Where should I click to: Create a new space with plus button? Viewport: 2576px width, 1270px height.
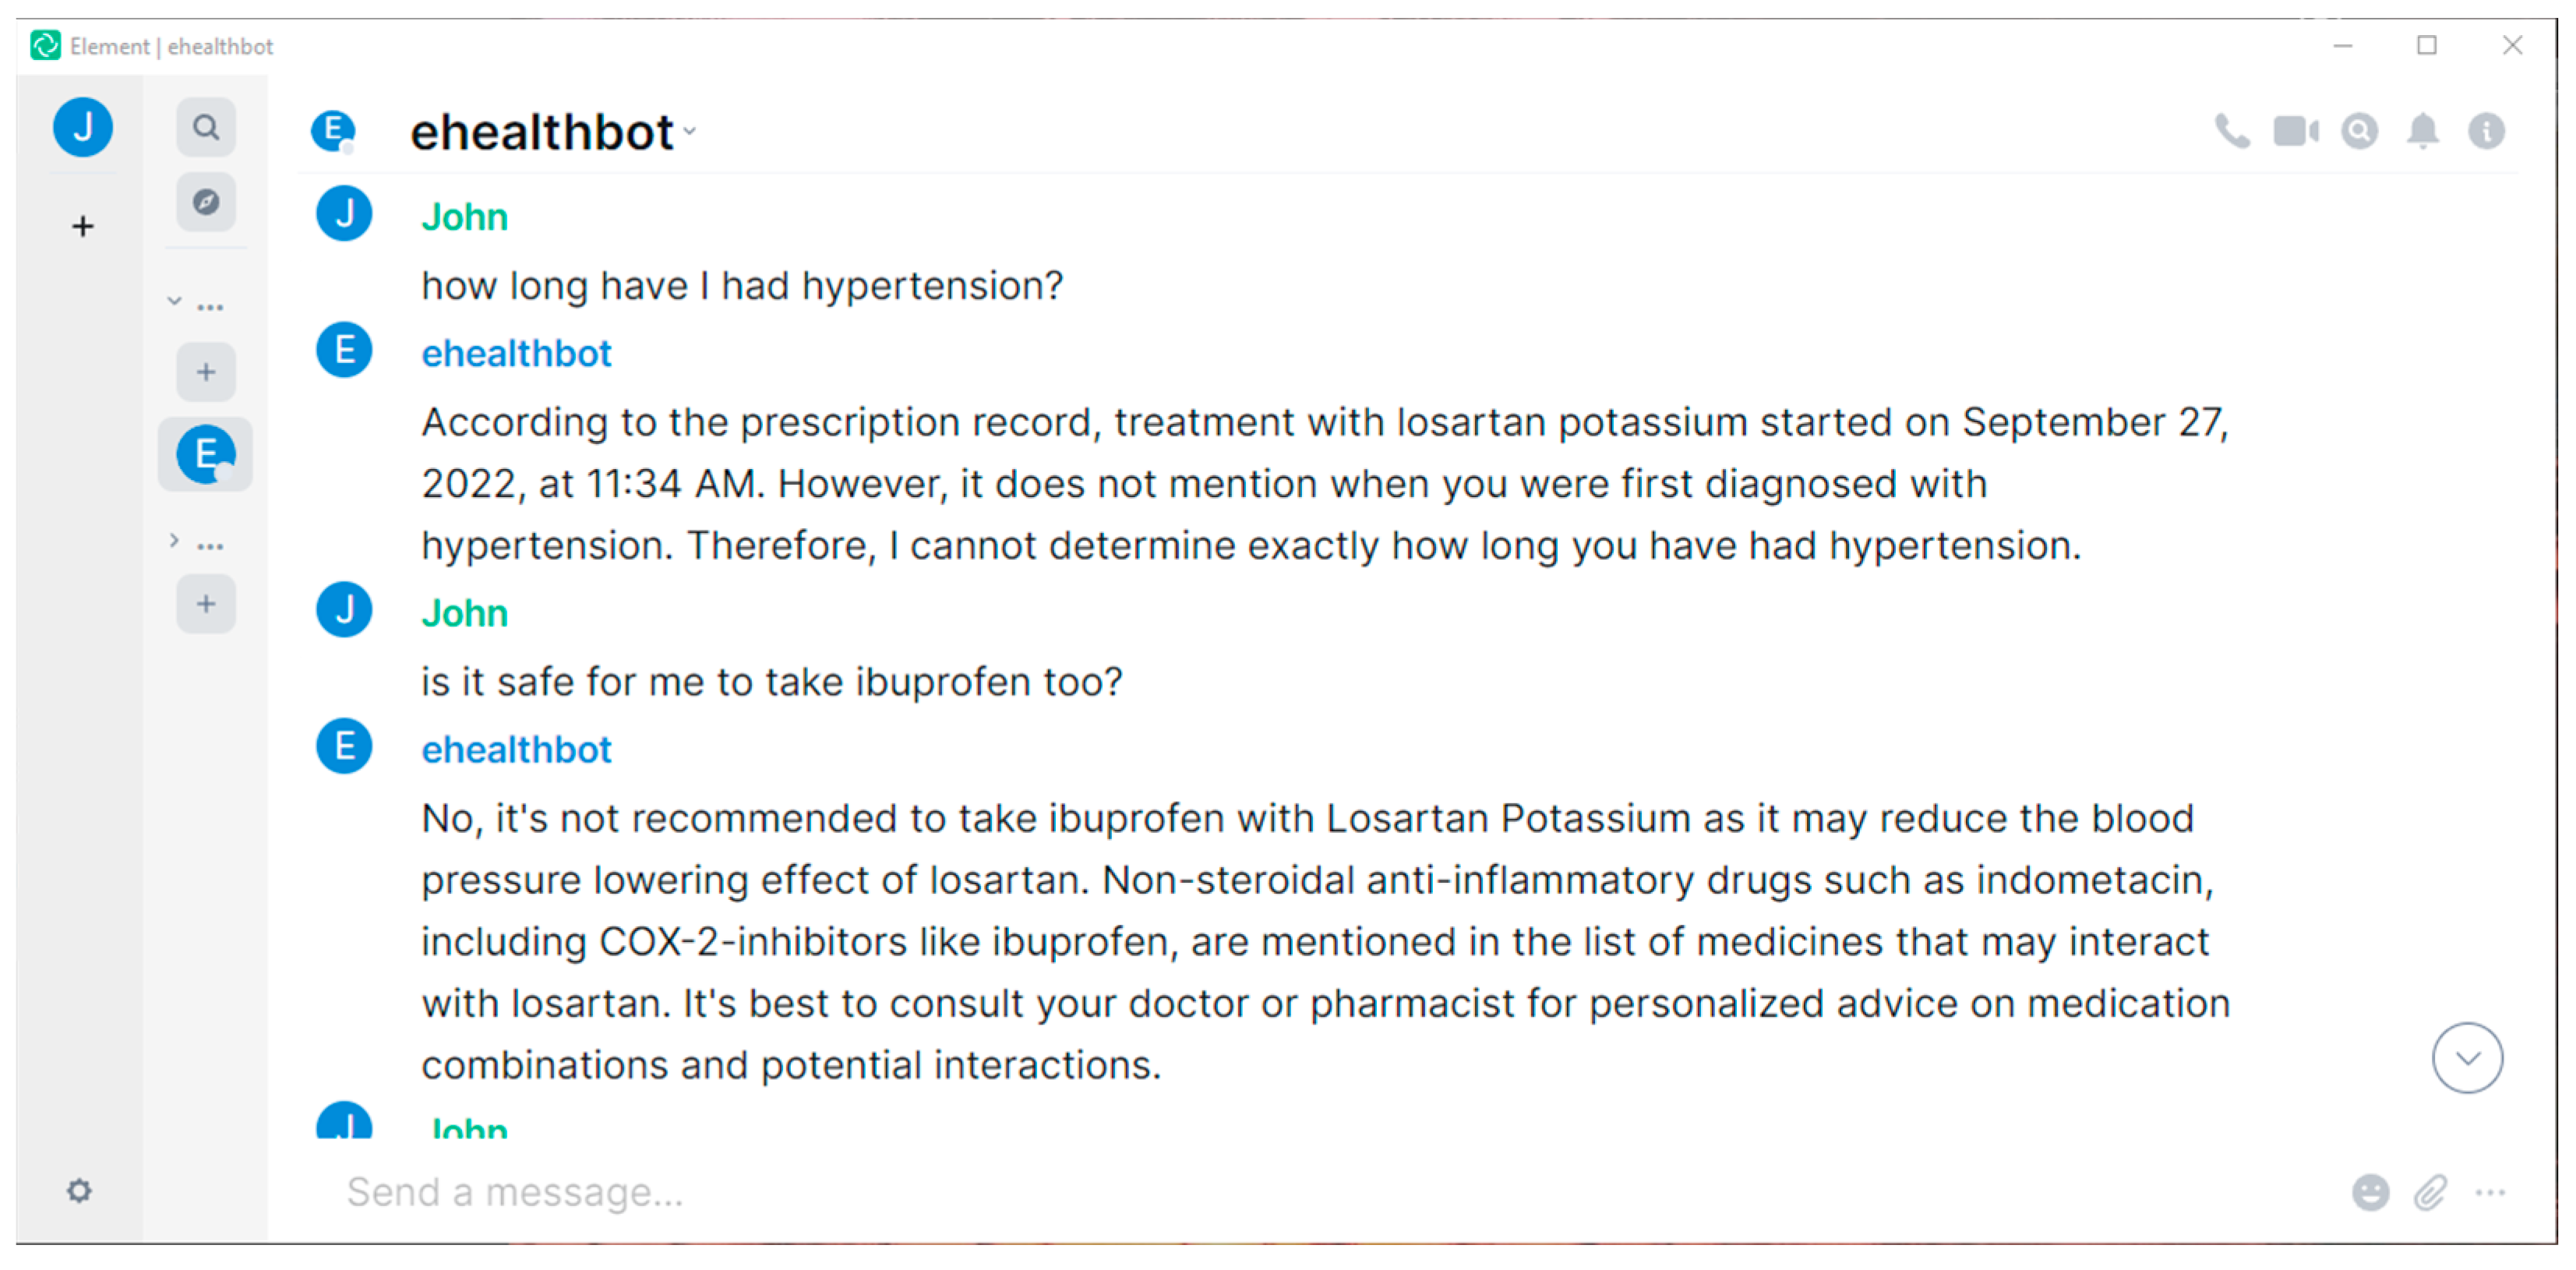click(83, 226)
